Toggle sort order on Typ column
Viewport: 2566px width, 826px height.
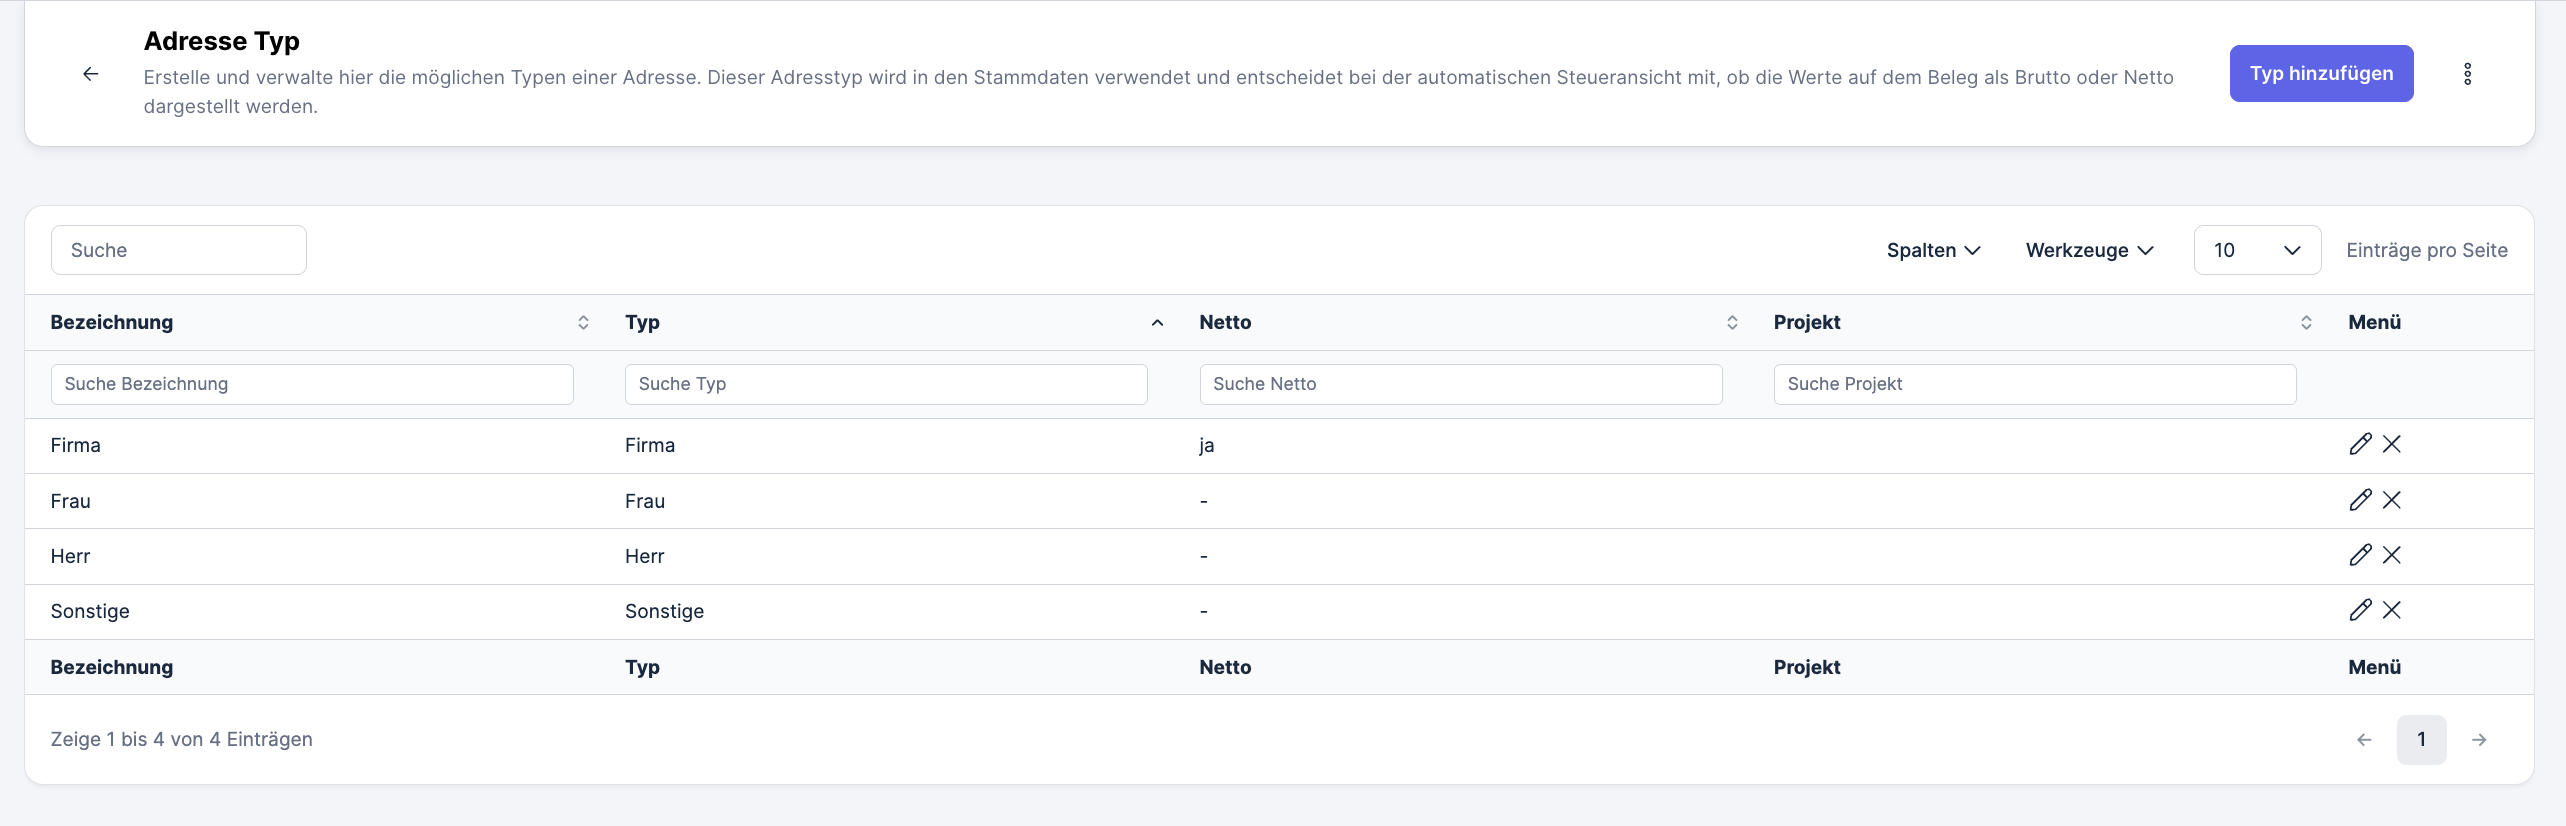(x=1157, y=322)
